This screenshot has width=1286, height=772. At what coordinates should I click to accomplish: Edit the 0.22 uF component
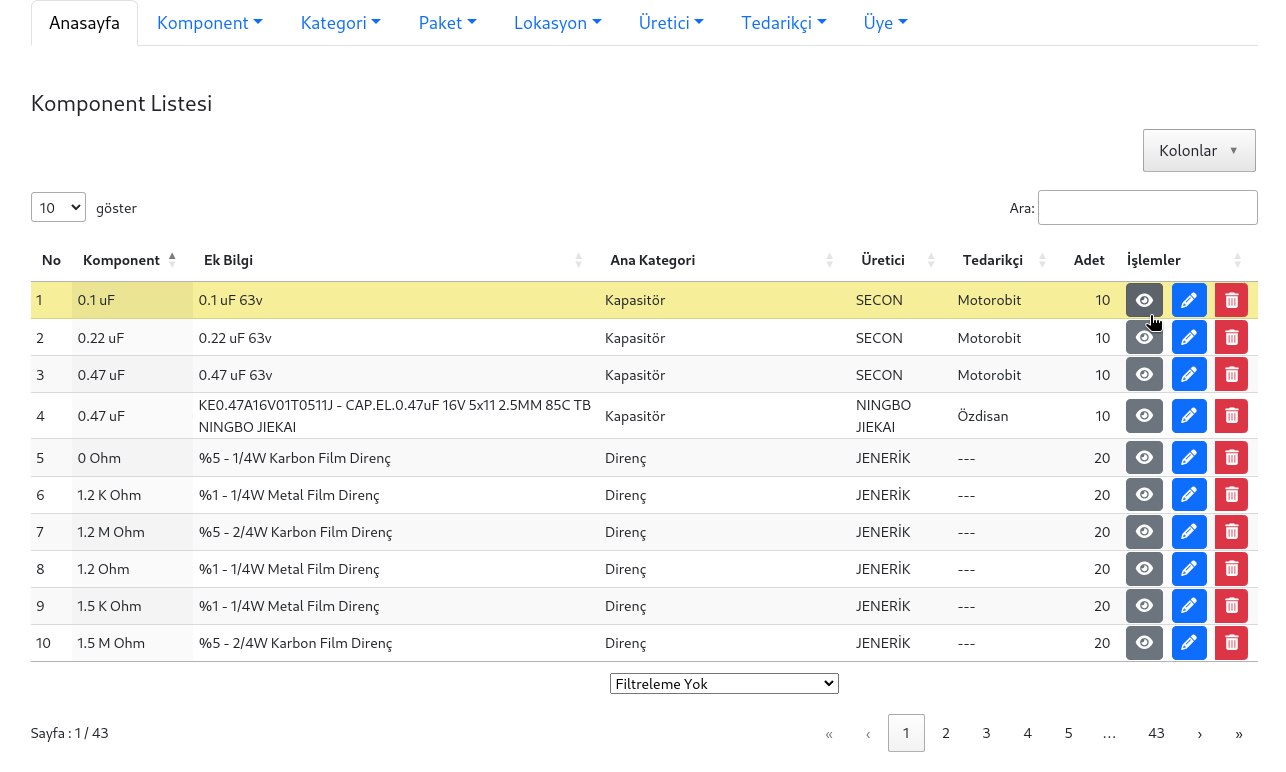tap(1189, 338)
